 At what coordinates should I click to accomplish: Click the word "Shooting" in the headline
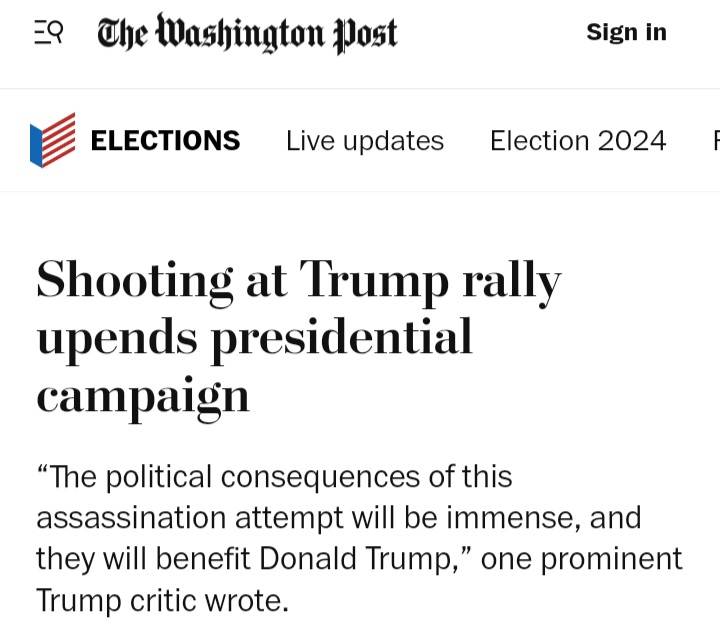pos(136,281)
